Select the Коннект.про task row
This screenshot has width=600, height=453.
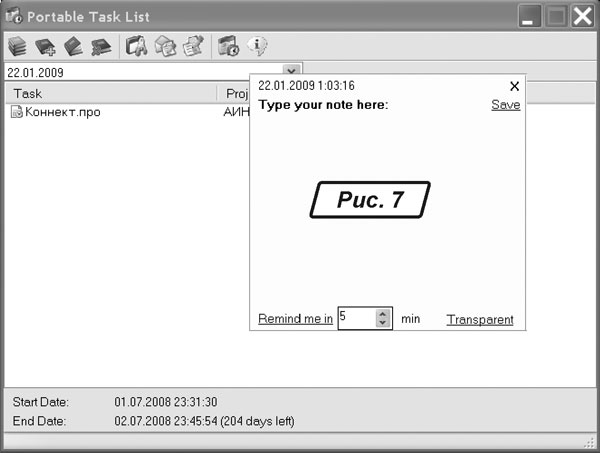62,112
